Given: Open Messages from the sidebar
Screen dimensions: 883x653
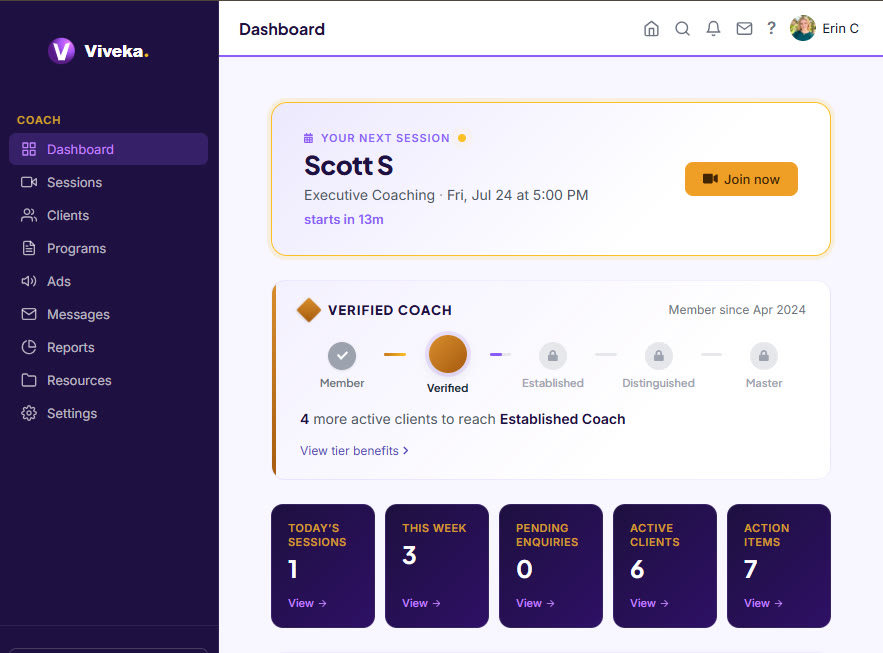Looking at the screenshot, I should [108, 314].
